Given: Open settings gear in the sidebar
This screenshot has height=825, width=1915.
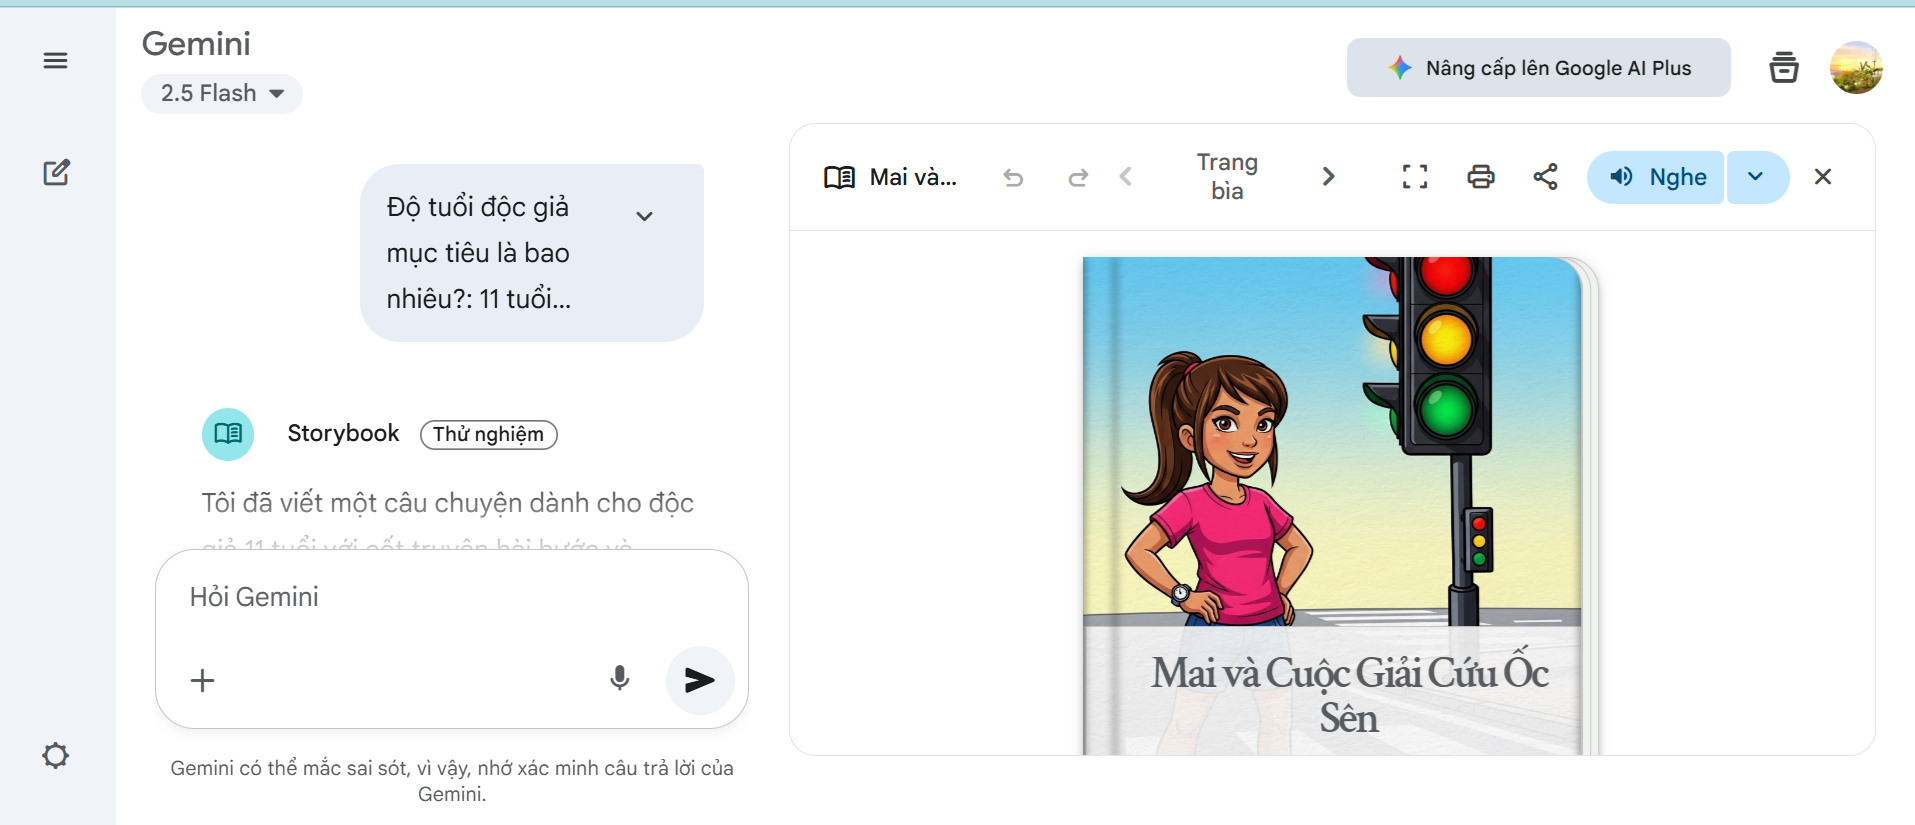Looking at the screenshot, I should point(56,755).
